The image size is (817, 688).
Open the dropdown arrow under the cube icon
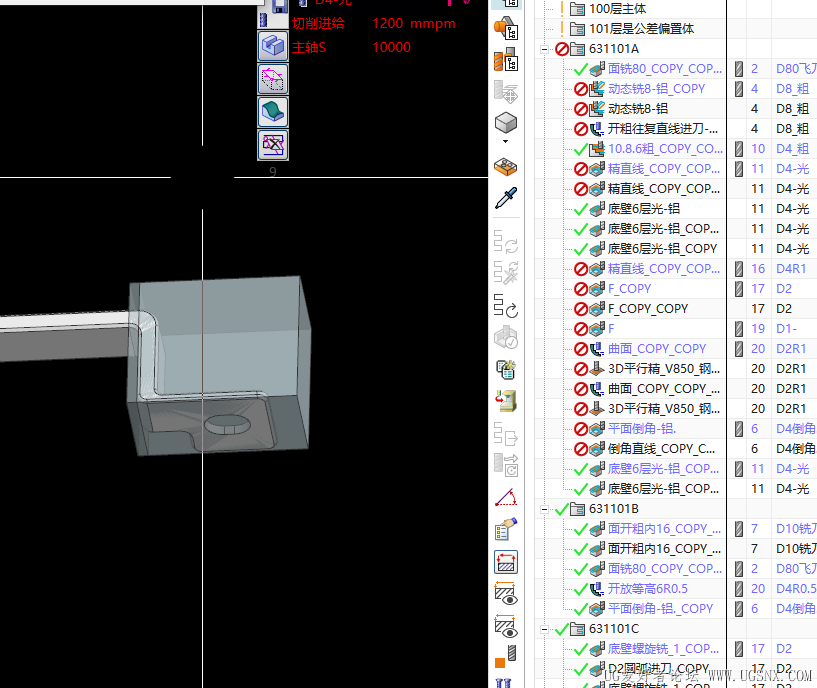tap(505, 141)
